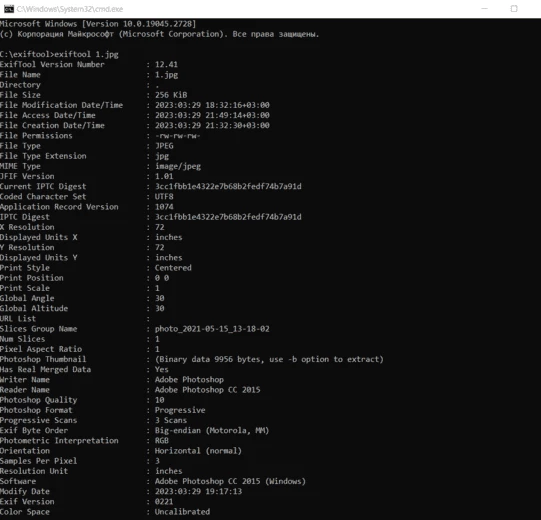The width and height of the screenshot is (541, 520).
Task: Click the File Modification Date/Time value
Action: pos(212,105)
